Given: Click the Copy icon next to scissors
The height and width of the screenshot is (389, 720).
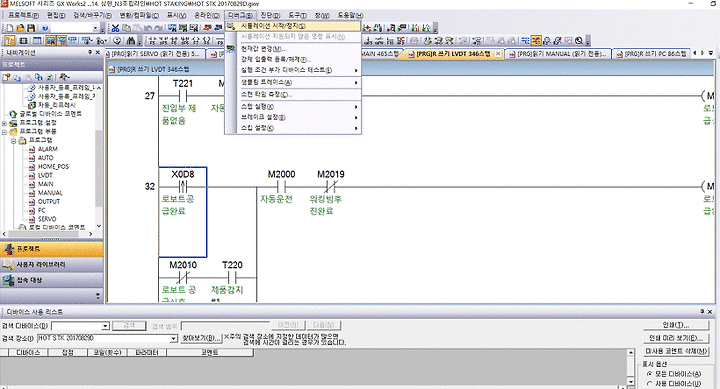Looking at the screenshot, I should point(127,28).
